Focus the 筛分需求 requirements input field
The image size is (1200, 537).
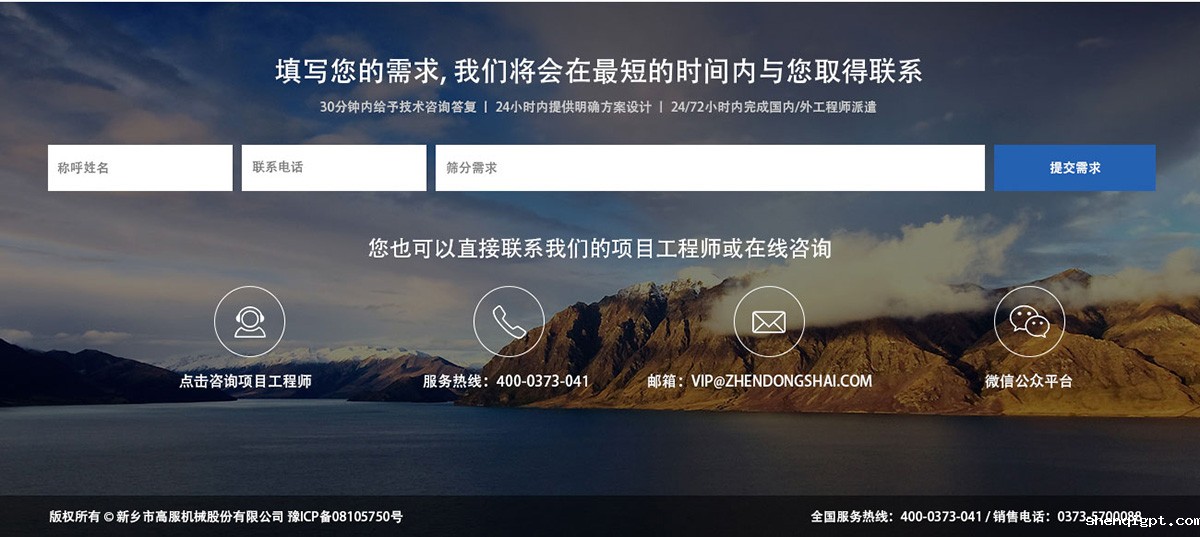pyautogui.click(x=710, y=168)
